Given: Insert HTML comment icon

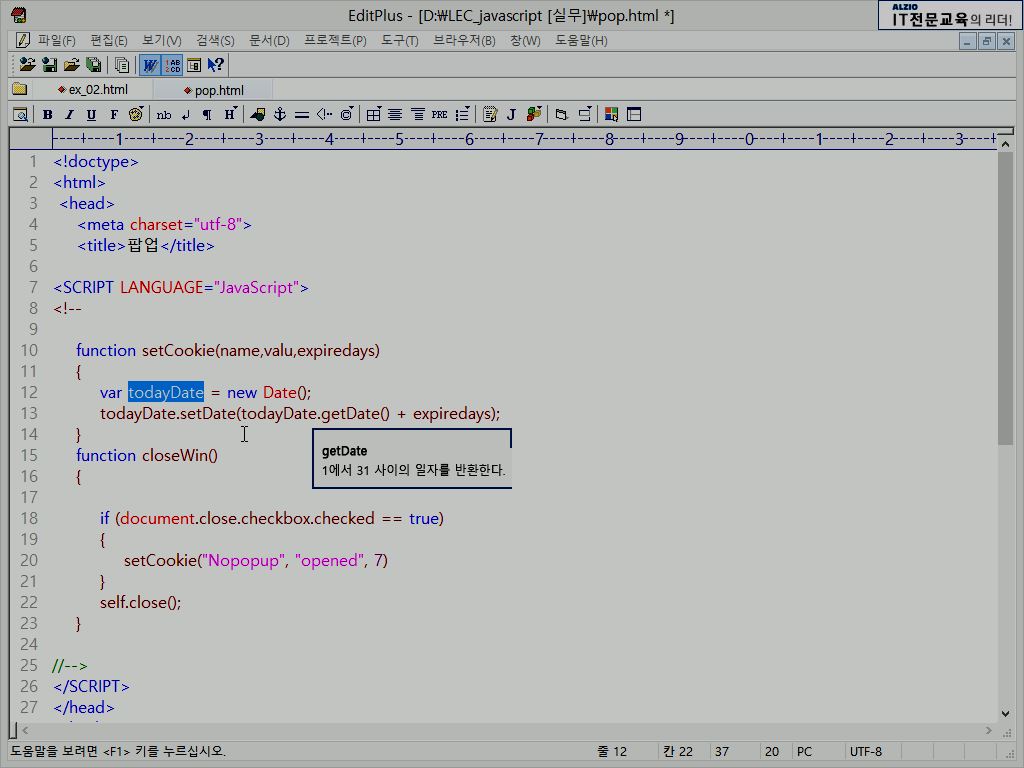Looking at the screenshot, I should (324, 115).
